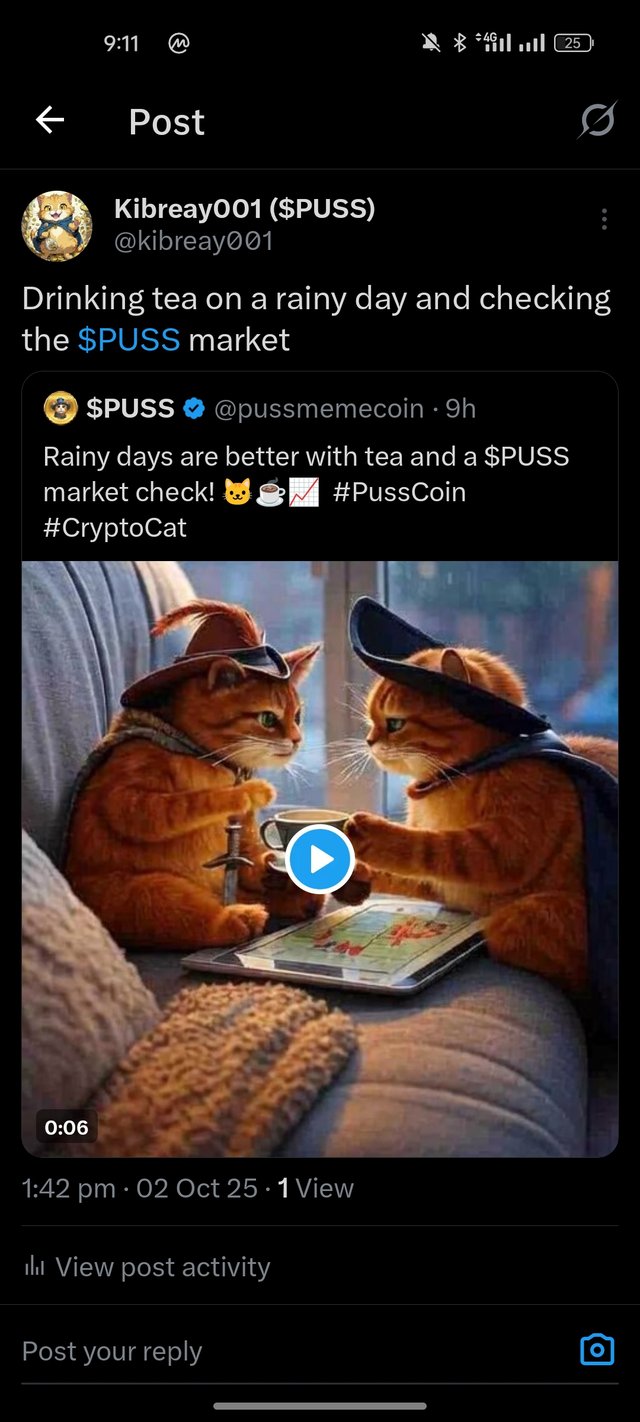Tap the quoted post text about rainy days
Image resolution: width=640 pixels, height=1422 pixels.
coord(306,492)
